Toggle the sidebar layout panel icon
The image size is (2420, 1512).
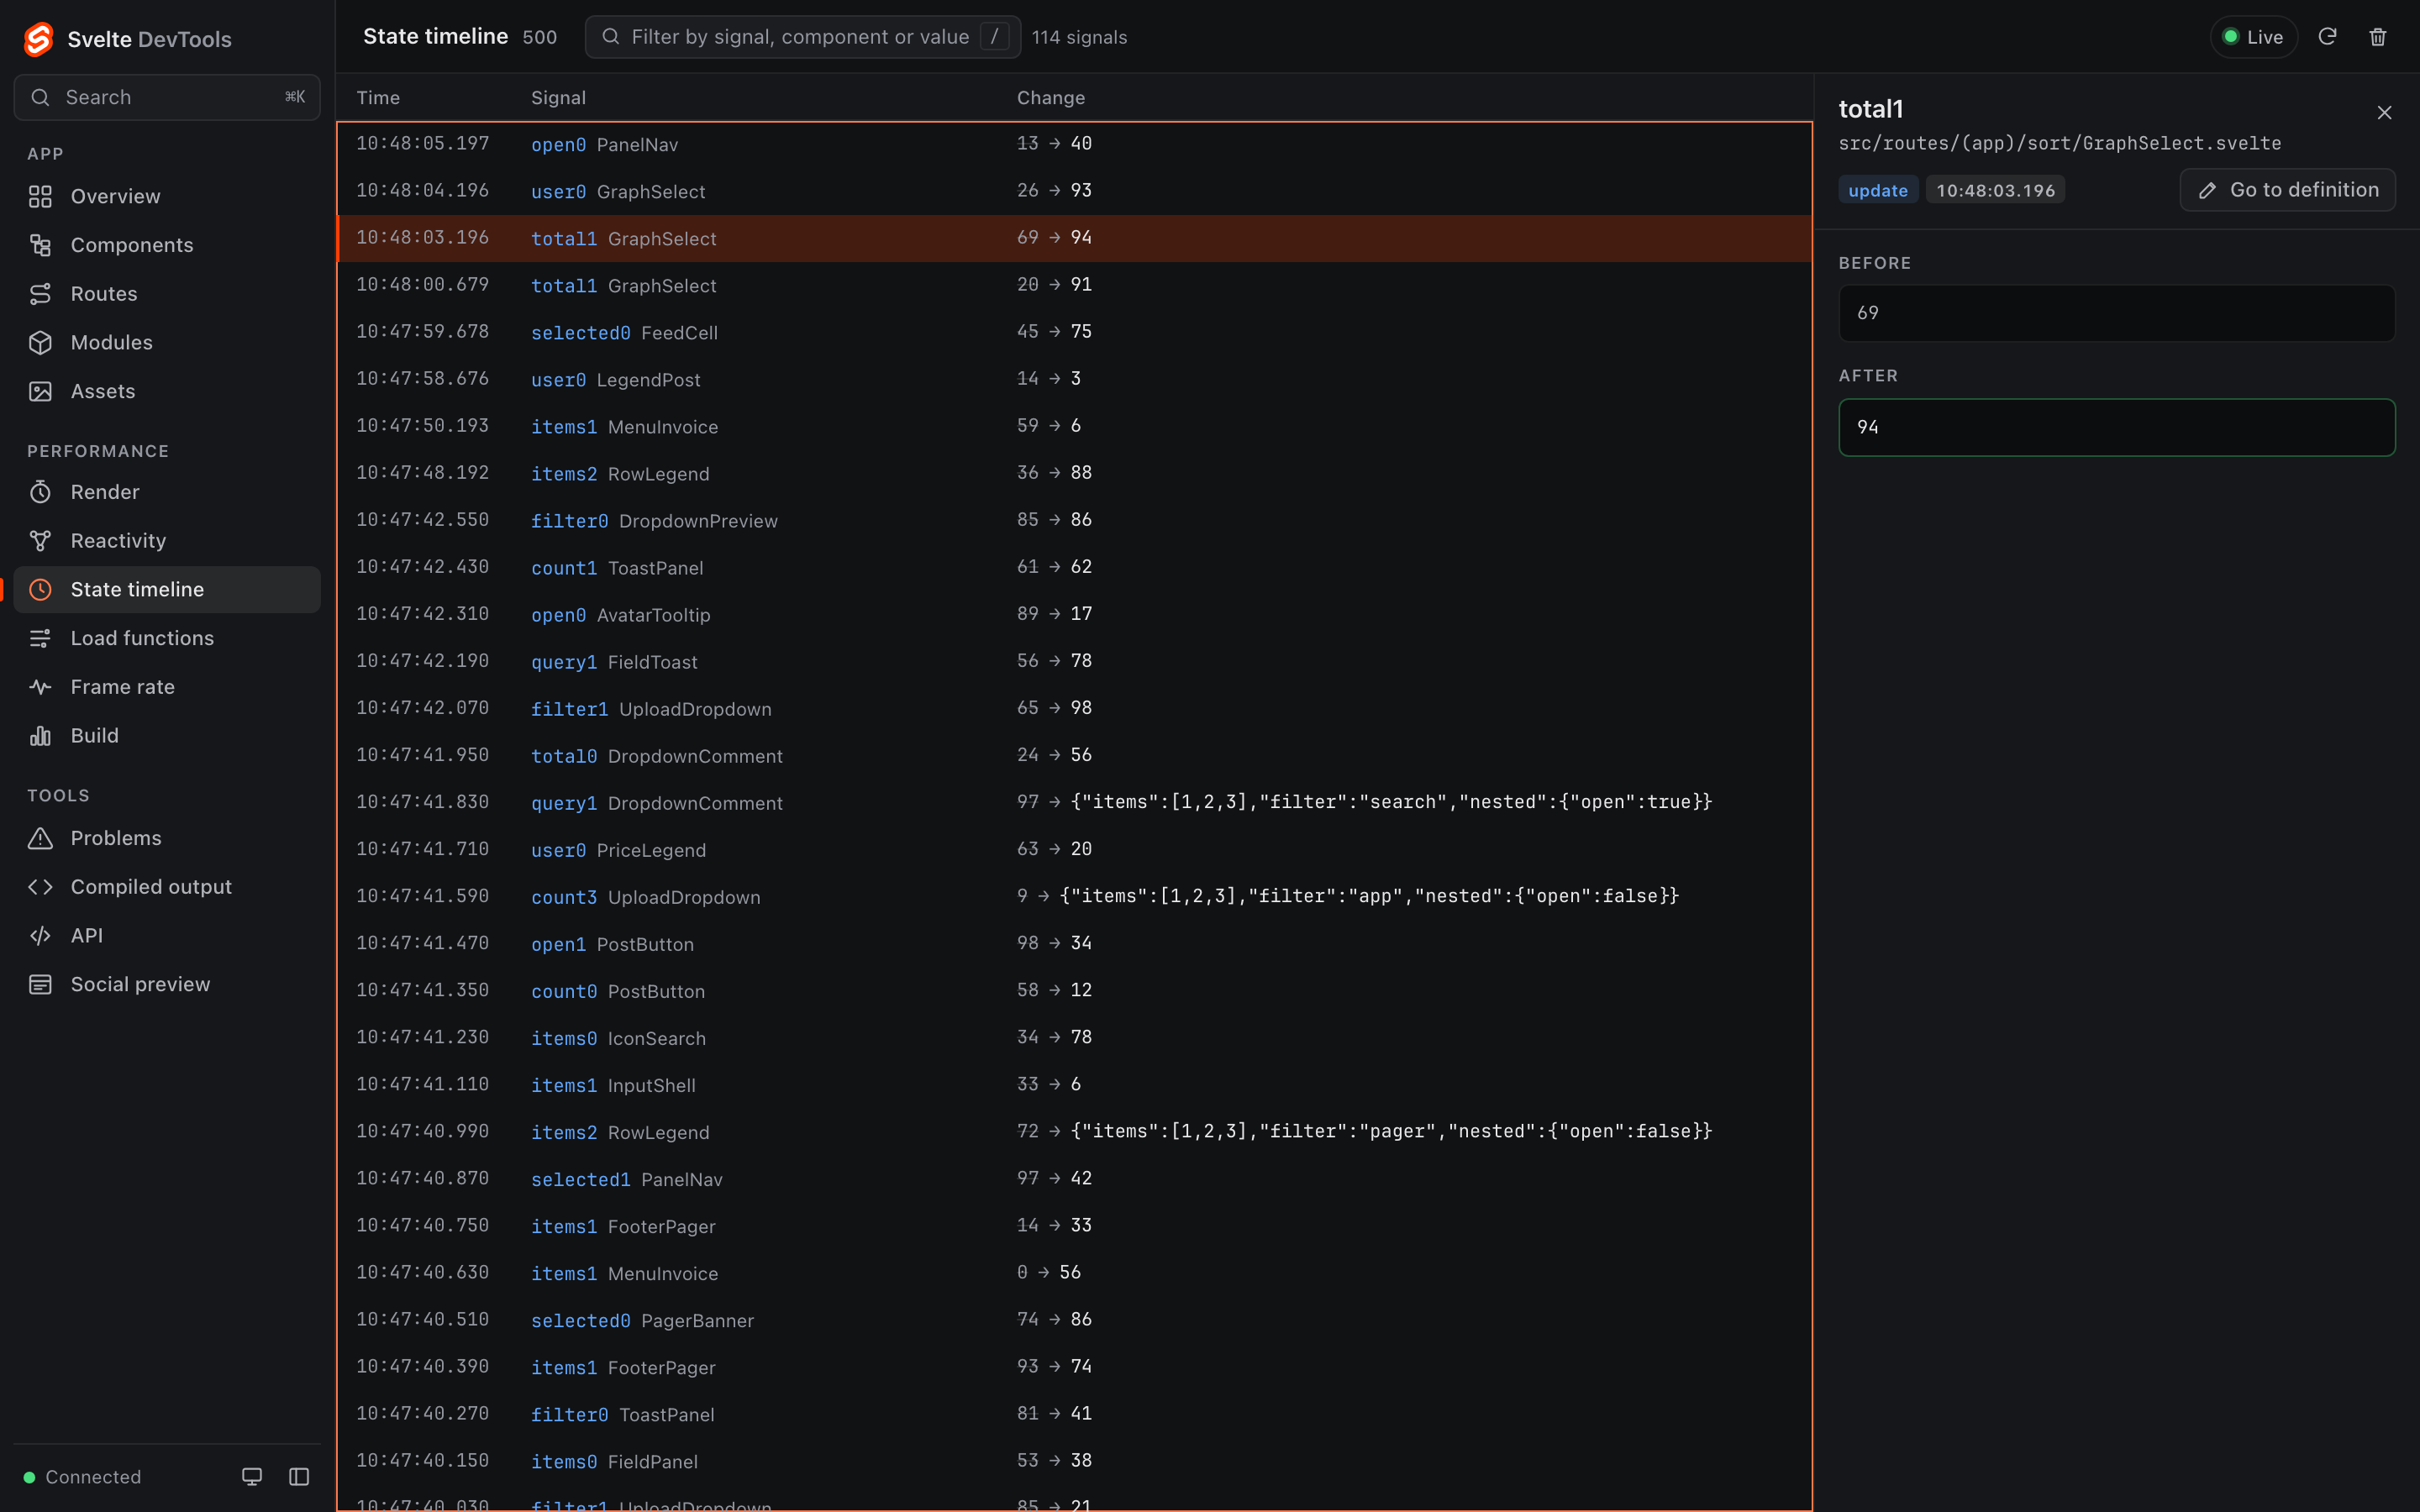(299, 1477)
